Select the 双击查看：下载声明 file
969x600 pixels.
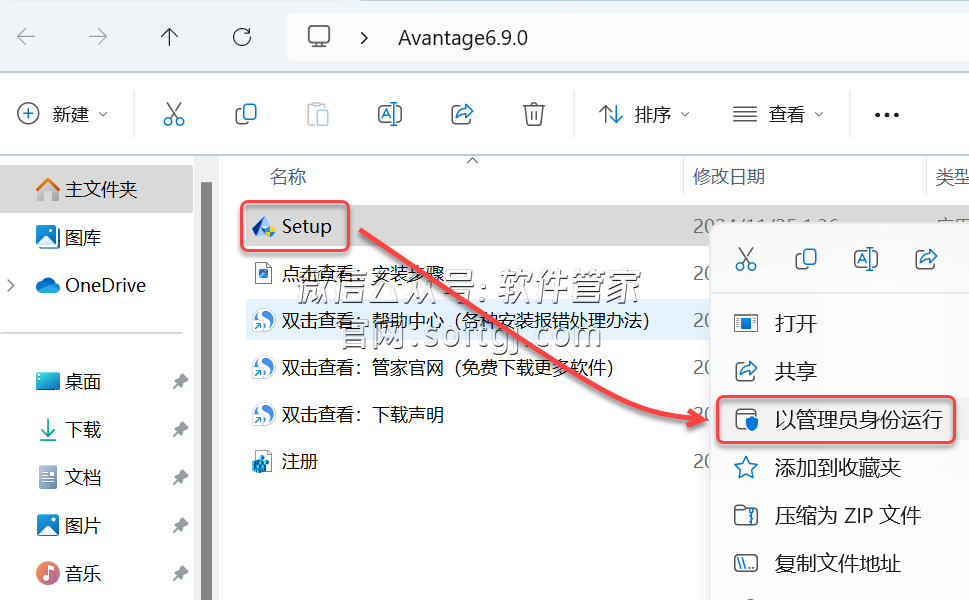click(348, 415)
